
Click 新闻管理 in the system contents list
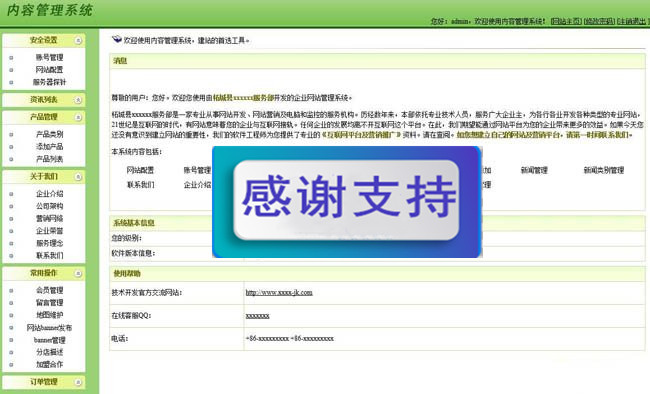[x=534, y=170]
